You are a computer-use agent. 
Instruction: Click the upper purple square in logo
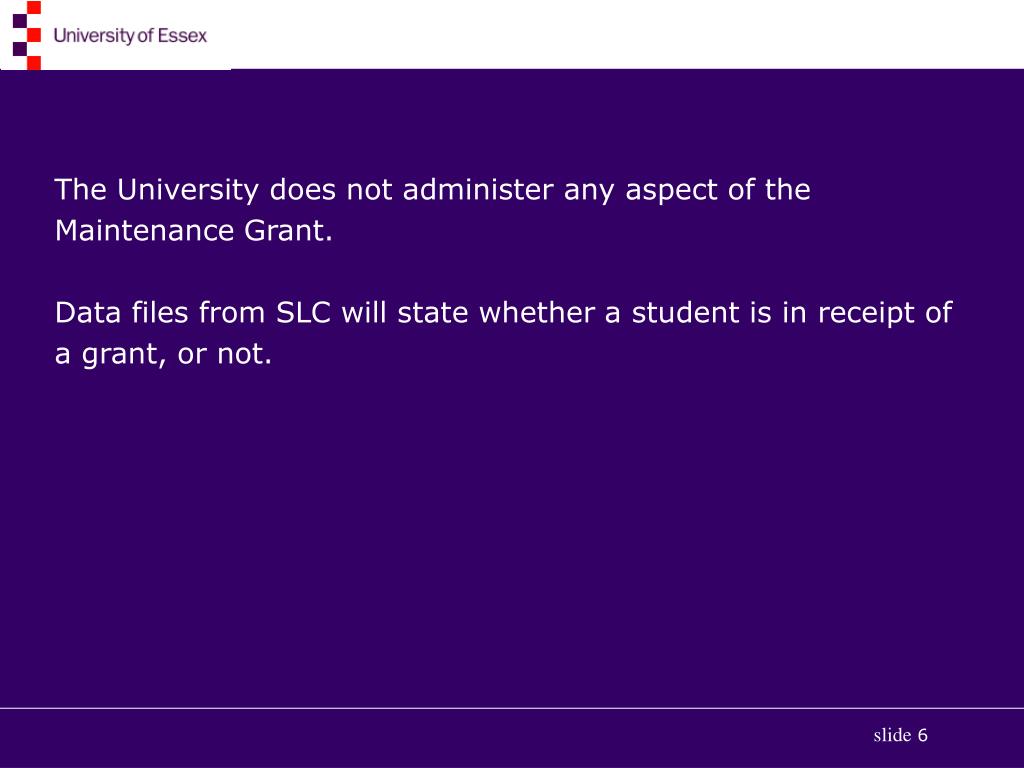click(20, 21)
